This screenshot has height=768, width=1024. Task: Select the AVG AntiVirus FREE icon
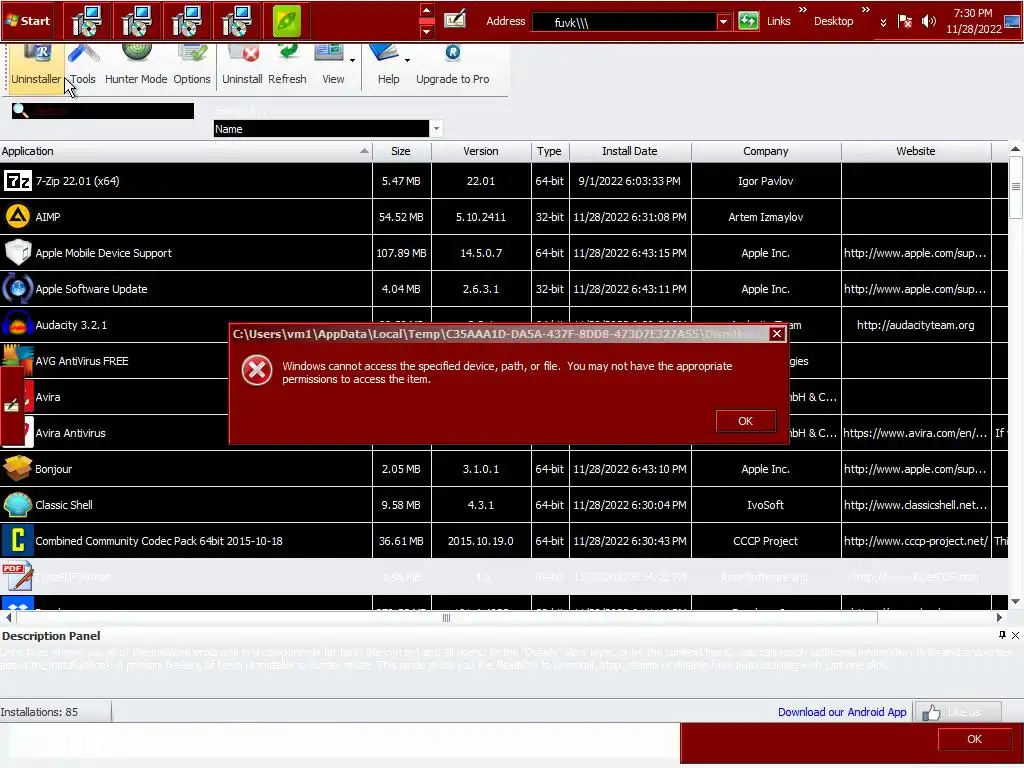18,359
